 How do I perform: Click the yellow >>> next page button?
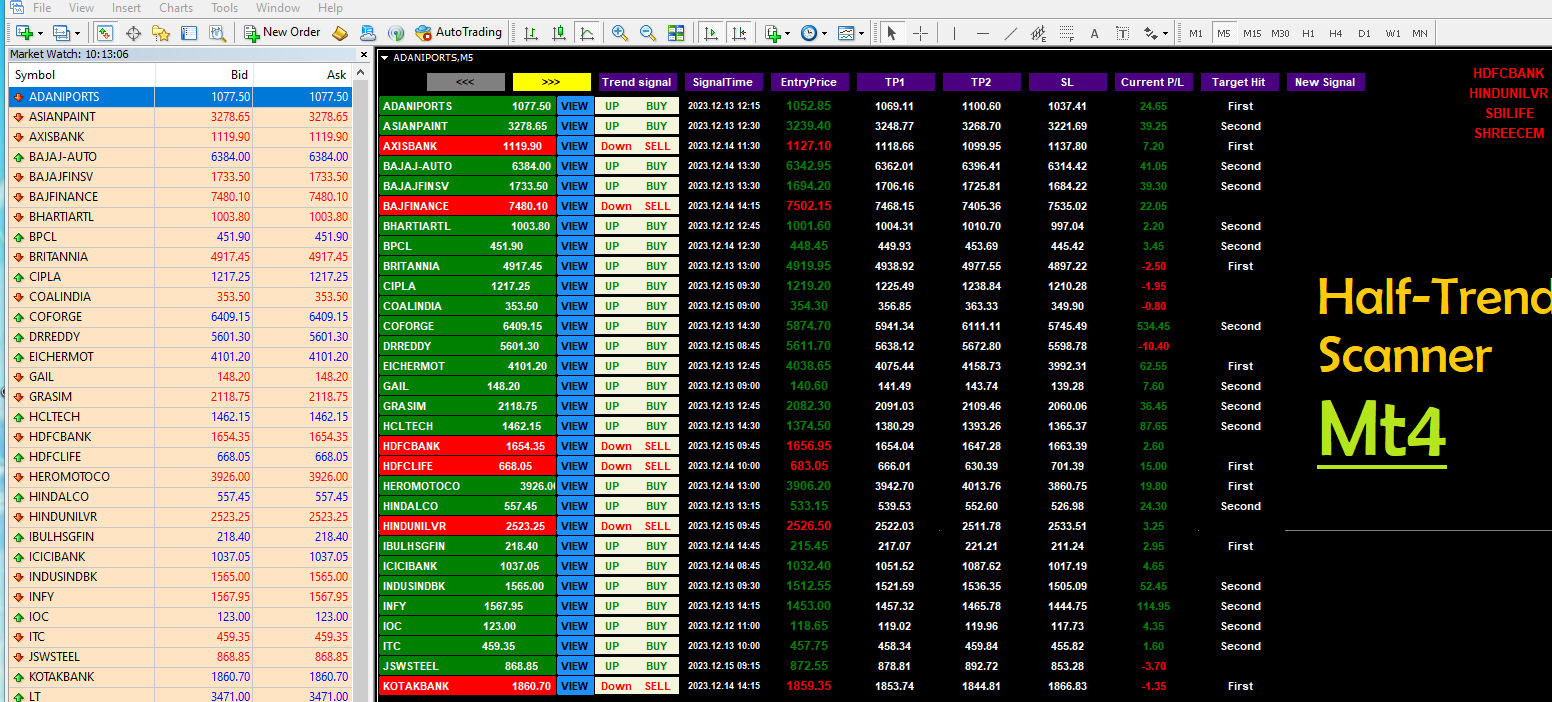552,82
